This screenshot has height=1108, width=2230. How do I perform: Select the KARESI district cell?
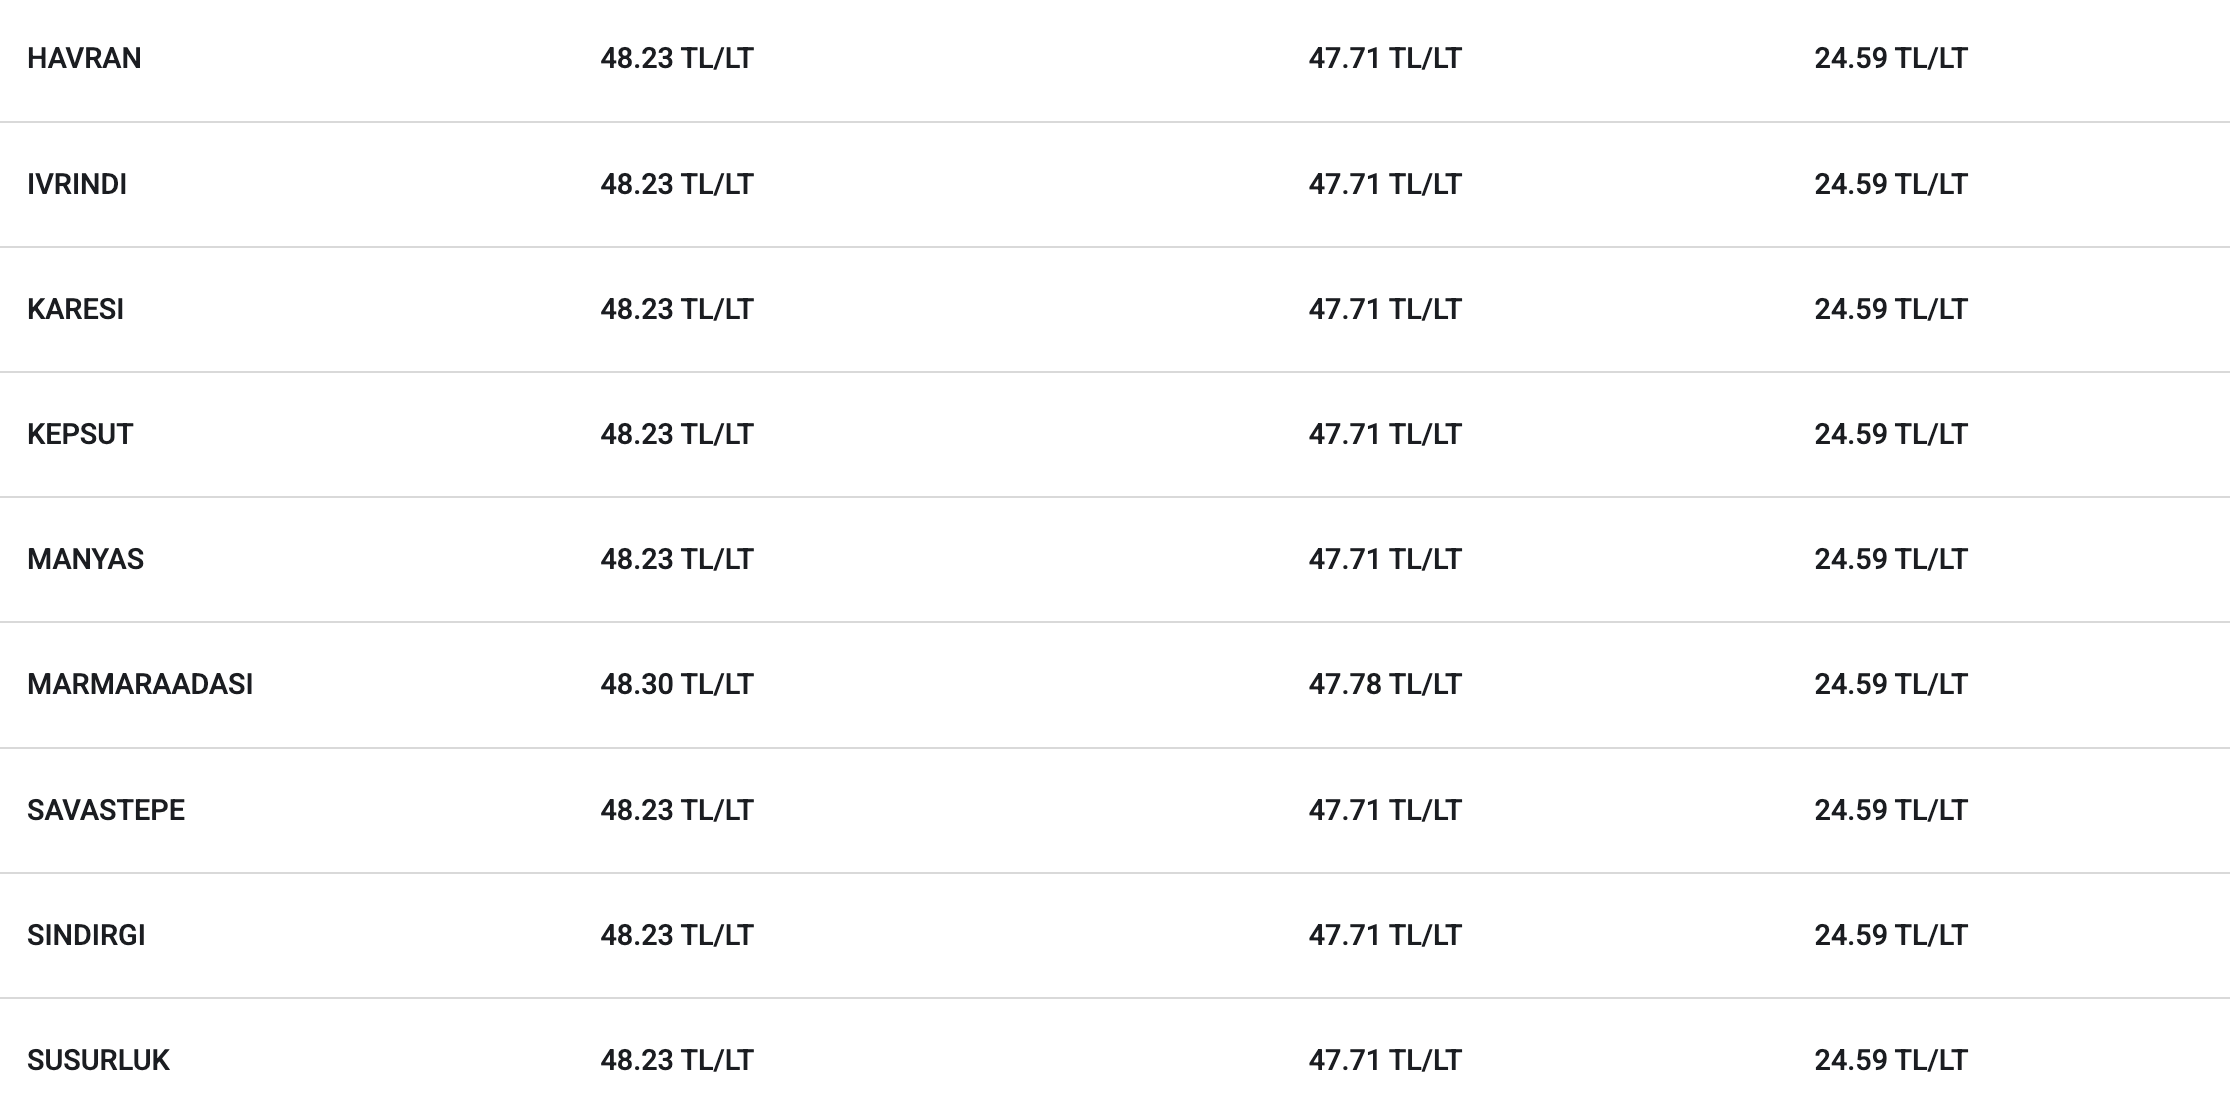(76, 309)
